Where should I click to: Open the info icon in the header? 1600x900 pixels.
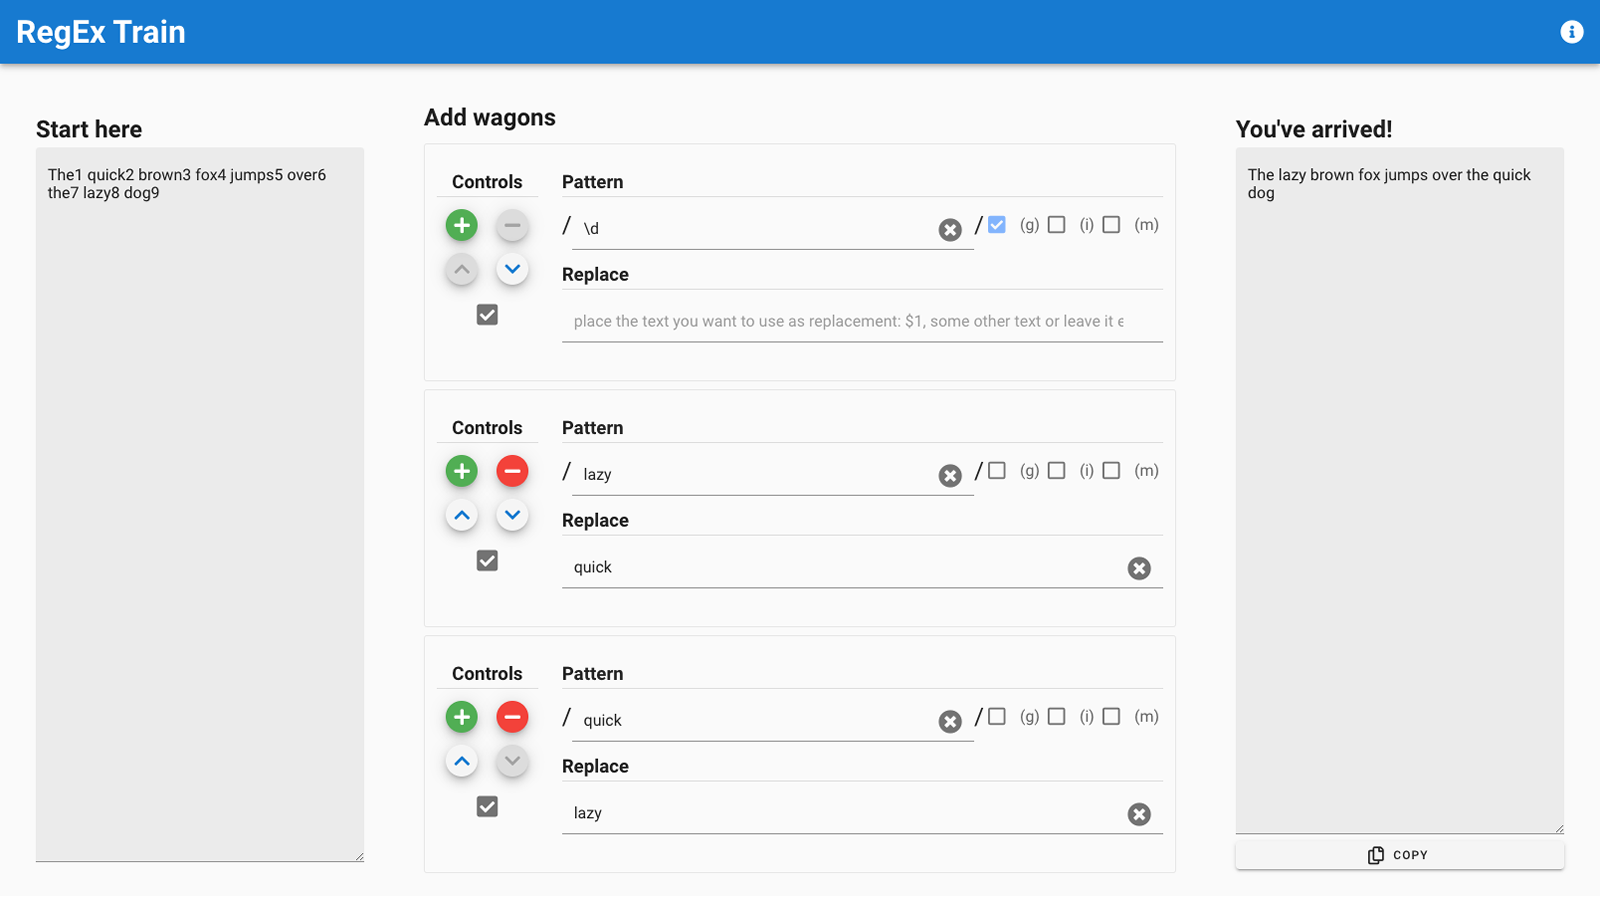pyautogui.click(x=1572, y=32)
